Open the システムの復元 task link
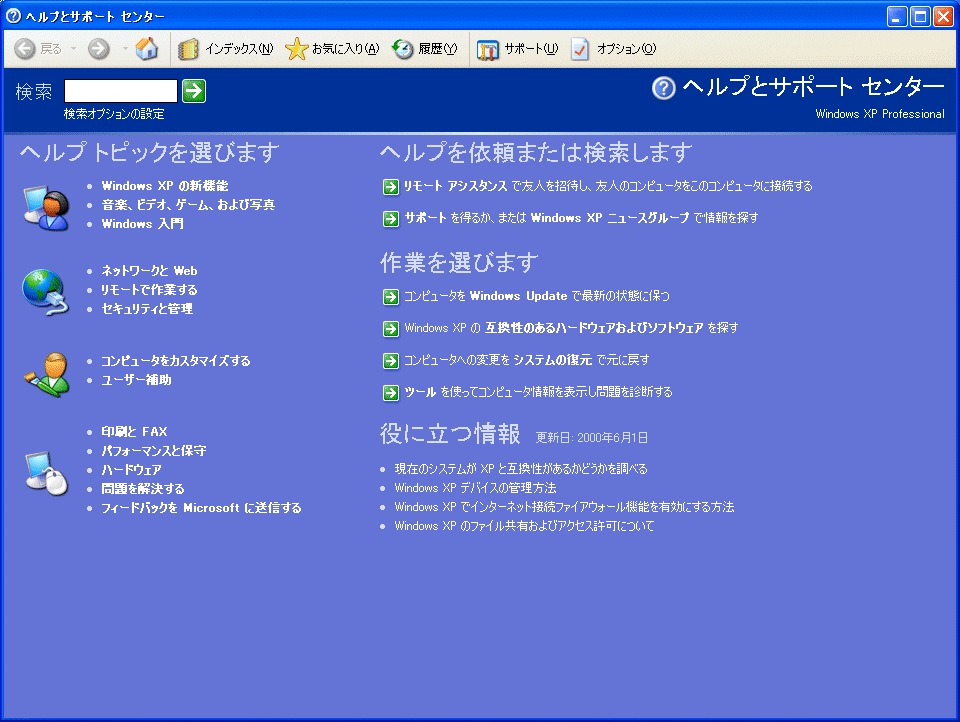This screenshot has width=960, height=722. pyautogui.click(x=553, y=360)
